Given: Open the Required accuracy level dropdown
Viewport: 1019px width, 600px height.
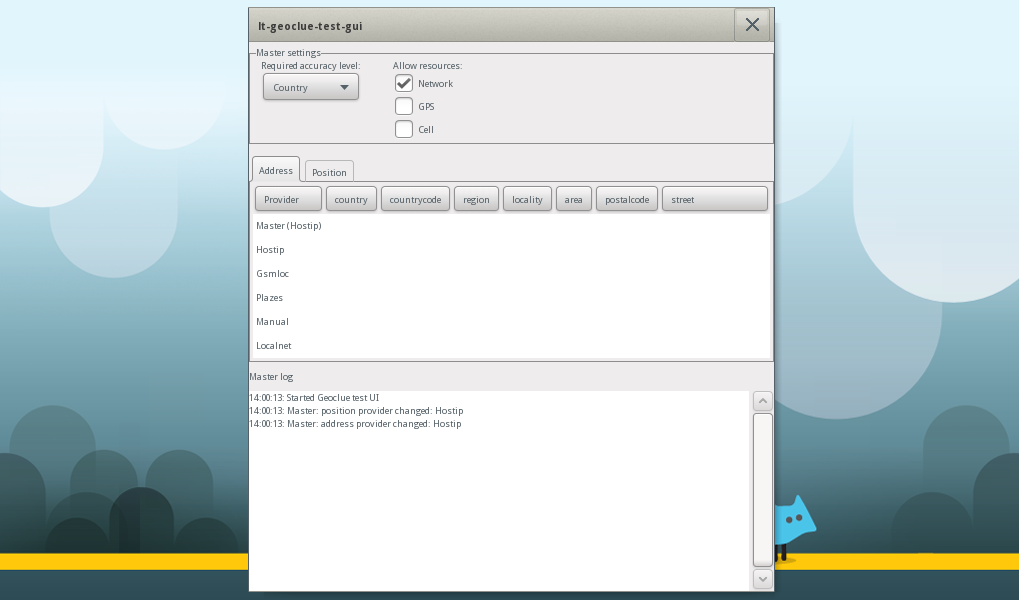Looking at the screenshot, I should point(311,87).
